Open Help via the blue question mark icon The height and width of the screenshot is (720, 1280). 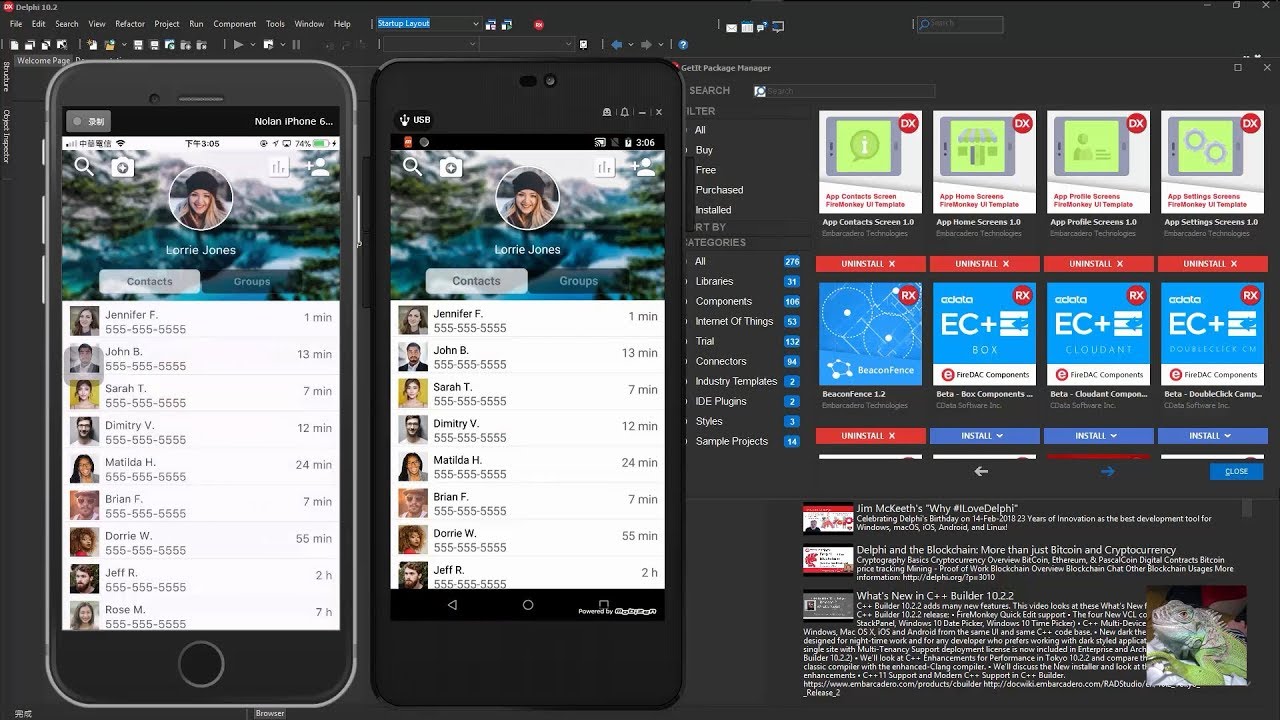683,45
